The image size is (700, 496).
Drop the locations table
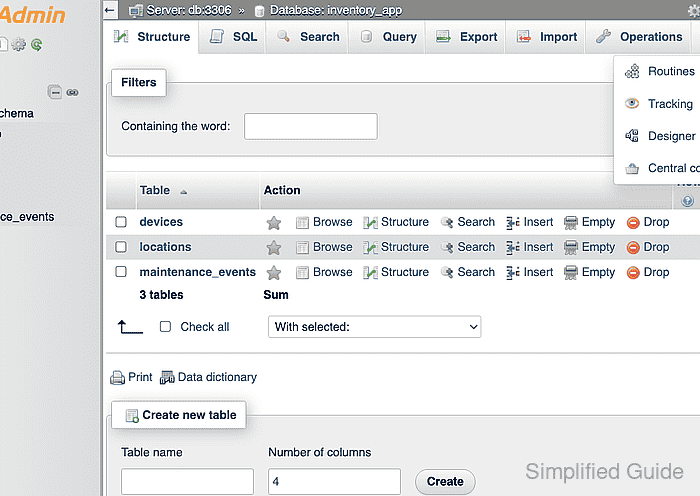click(x=648, y=247)
